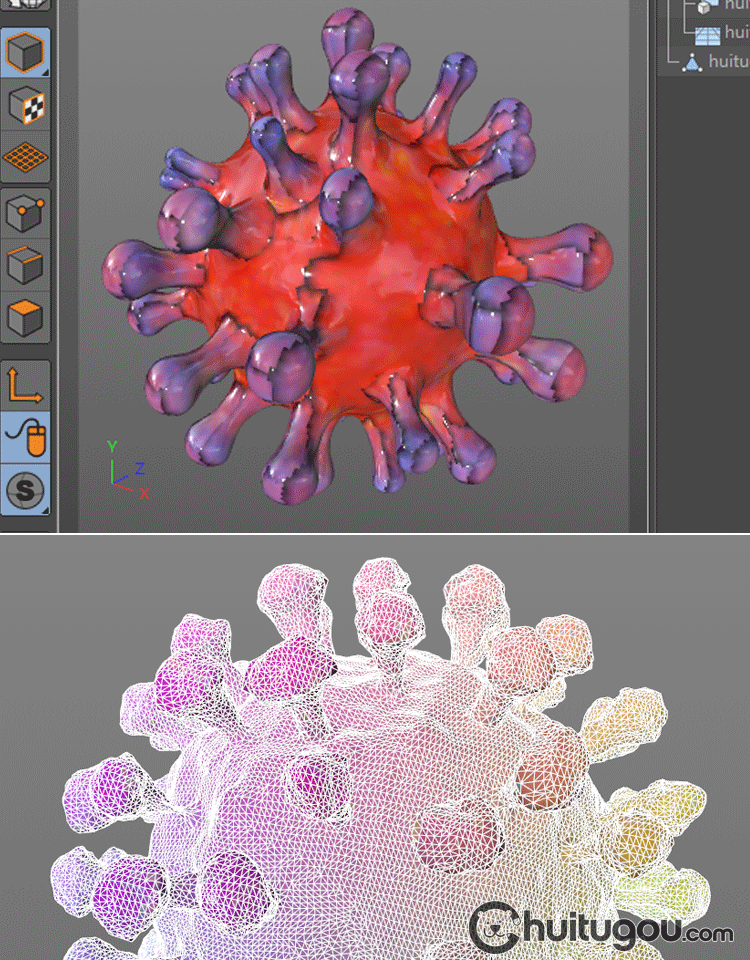Viewport: 750px width, 960px height.
Task: Select Edges mode cube icon
Action: coord(25,264)
